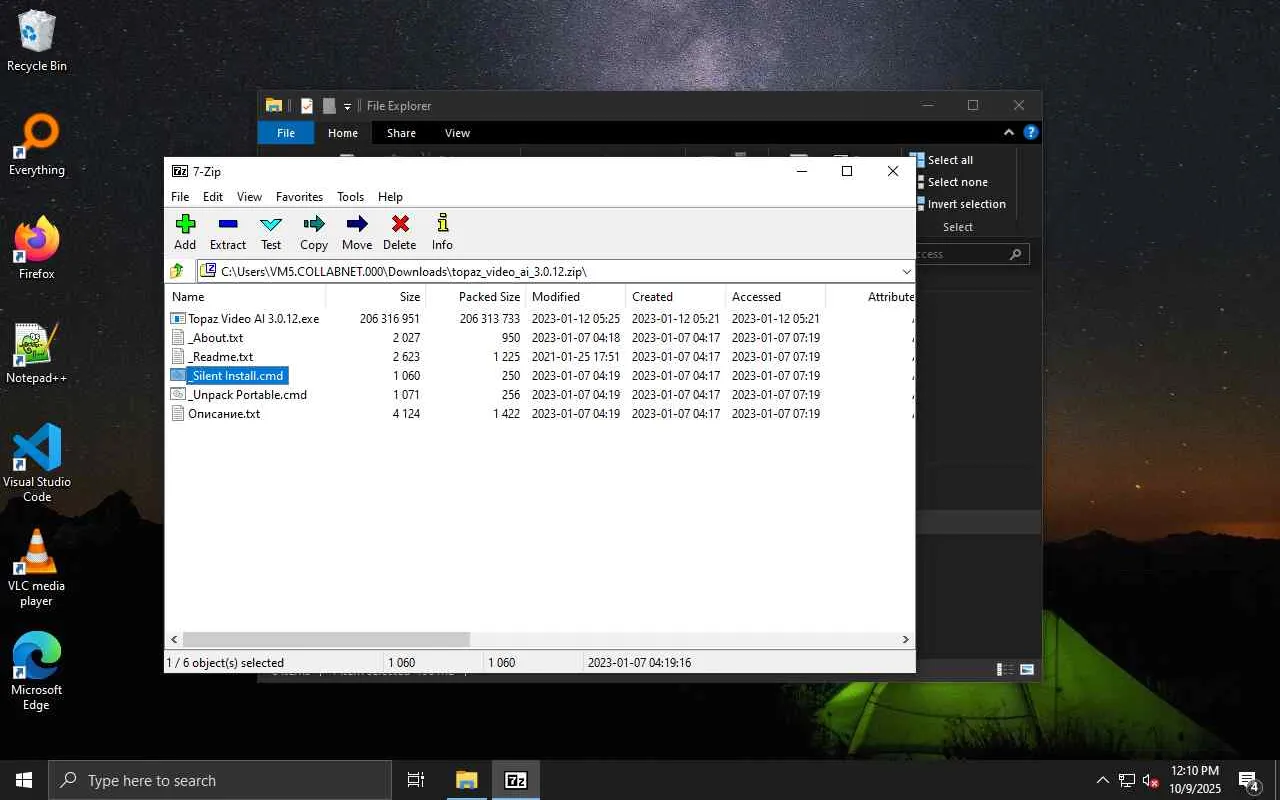The height and width of the screenshot is (800, 1280).
Task: Delete the selected item with the red X
Action: coord(400,232)
